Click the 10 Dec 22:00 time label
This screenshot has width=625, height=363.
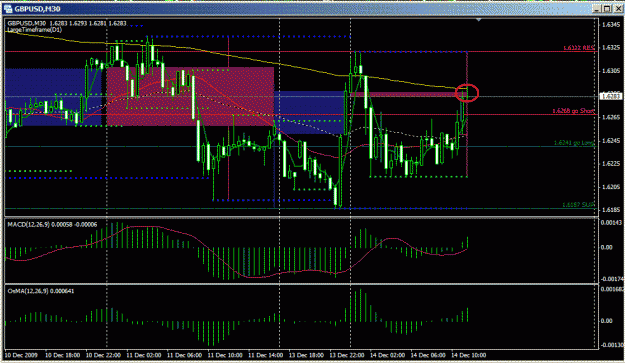click(x=103, y=355)
